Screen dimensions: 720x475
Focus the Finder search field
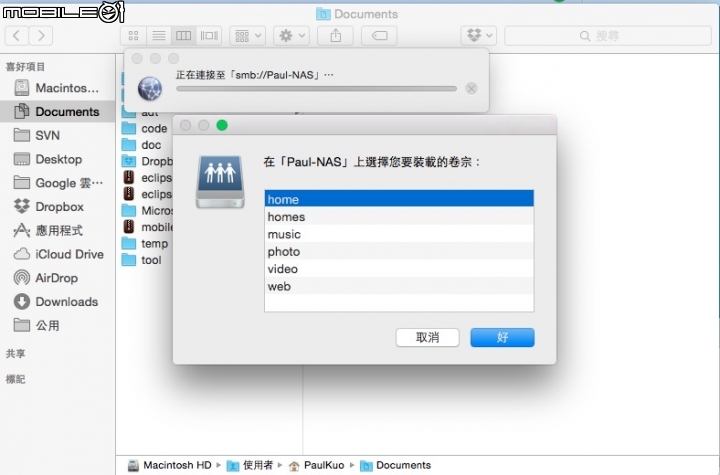pos(608,35)
